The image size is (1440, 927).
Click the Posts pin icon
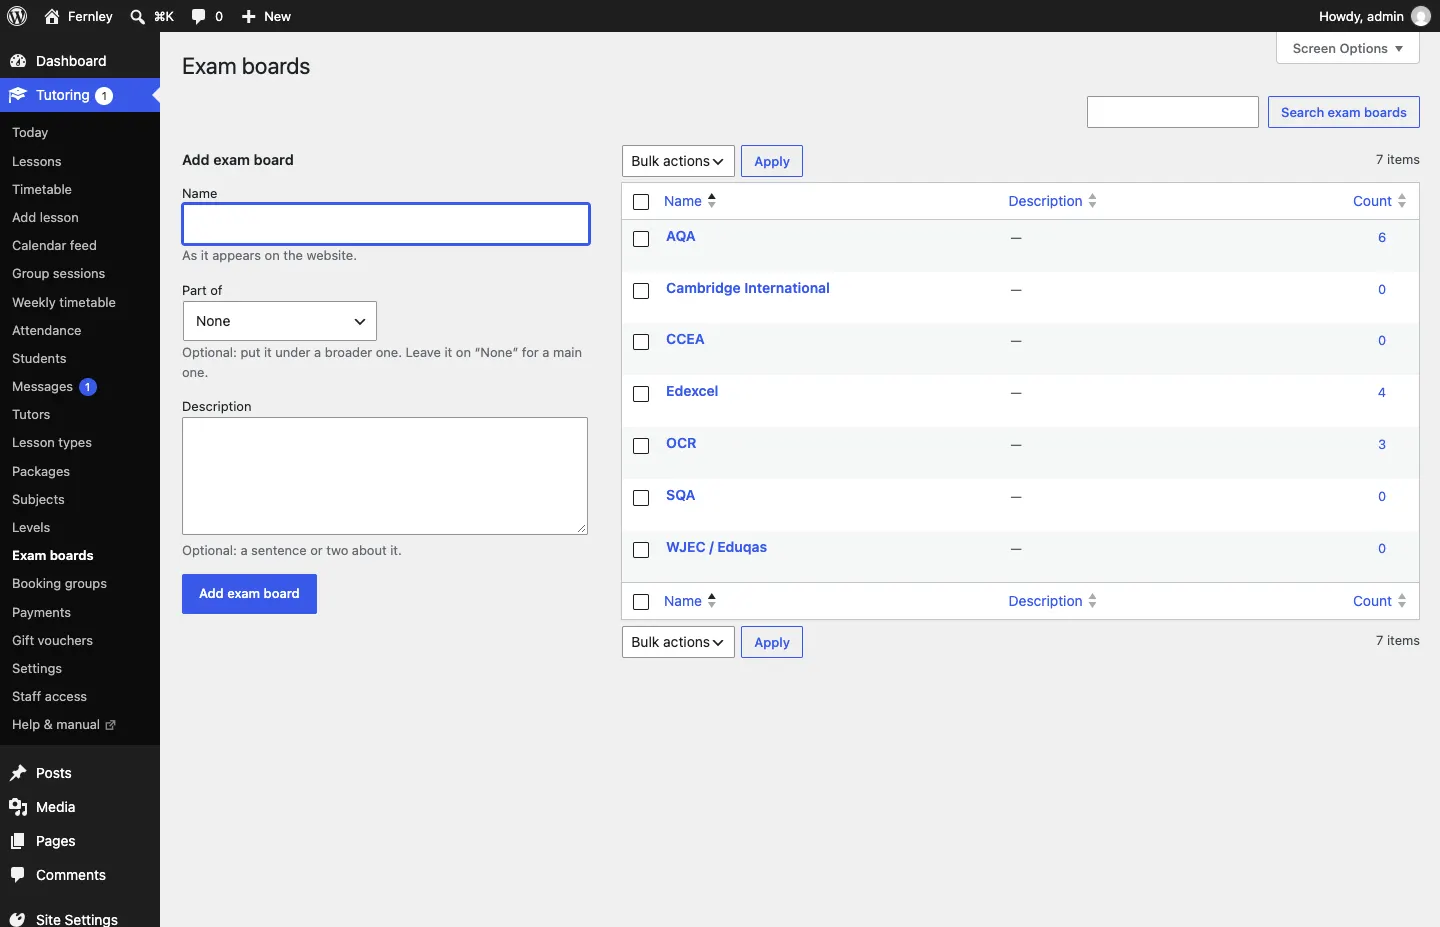[x=18, y=773]
